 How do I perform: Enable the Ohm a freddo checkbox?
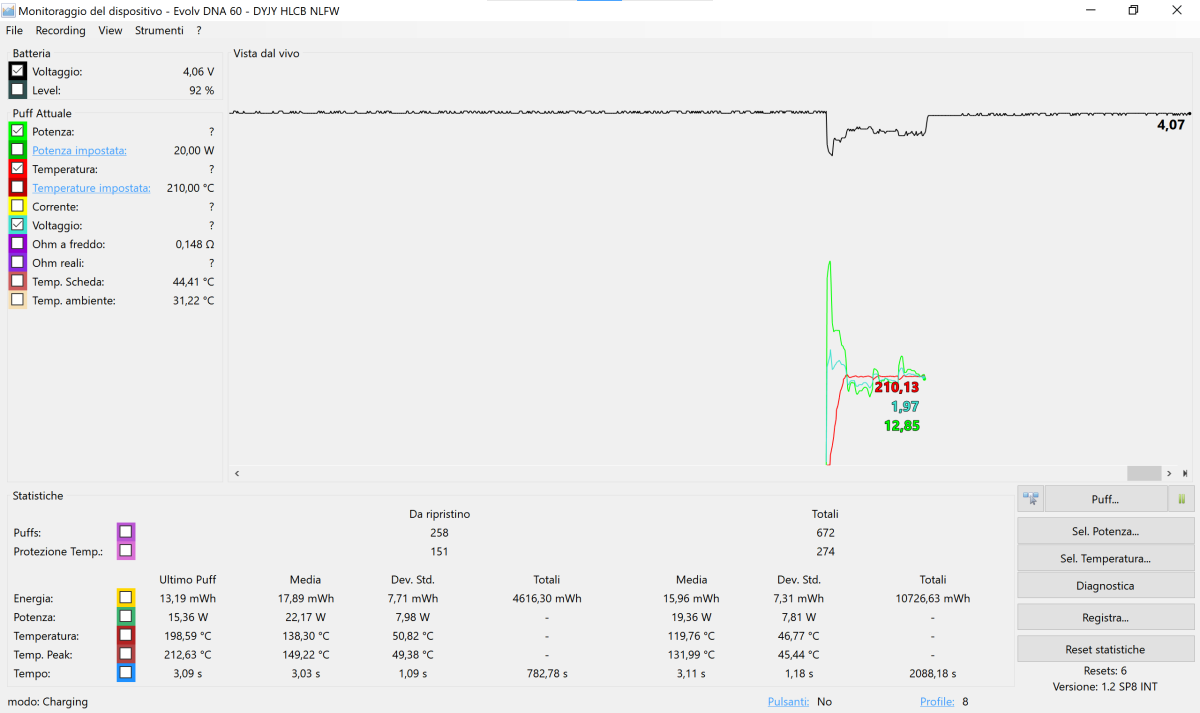tap(17, 244)
